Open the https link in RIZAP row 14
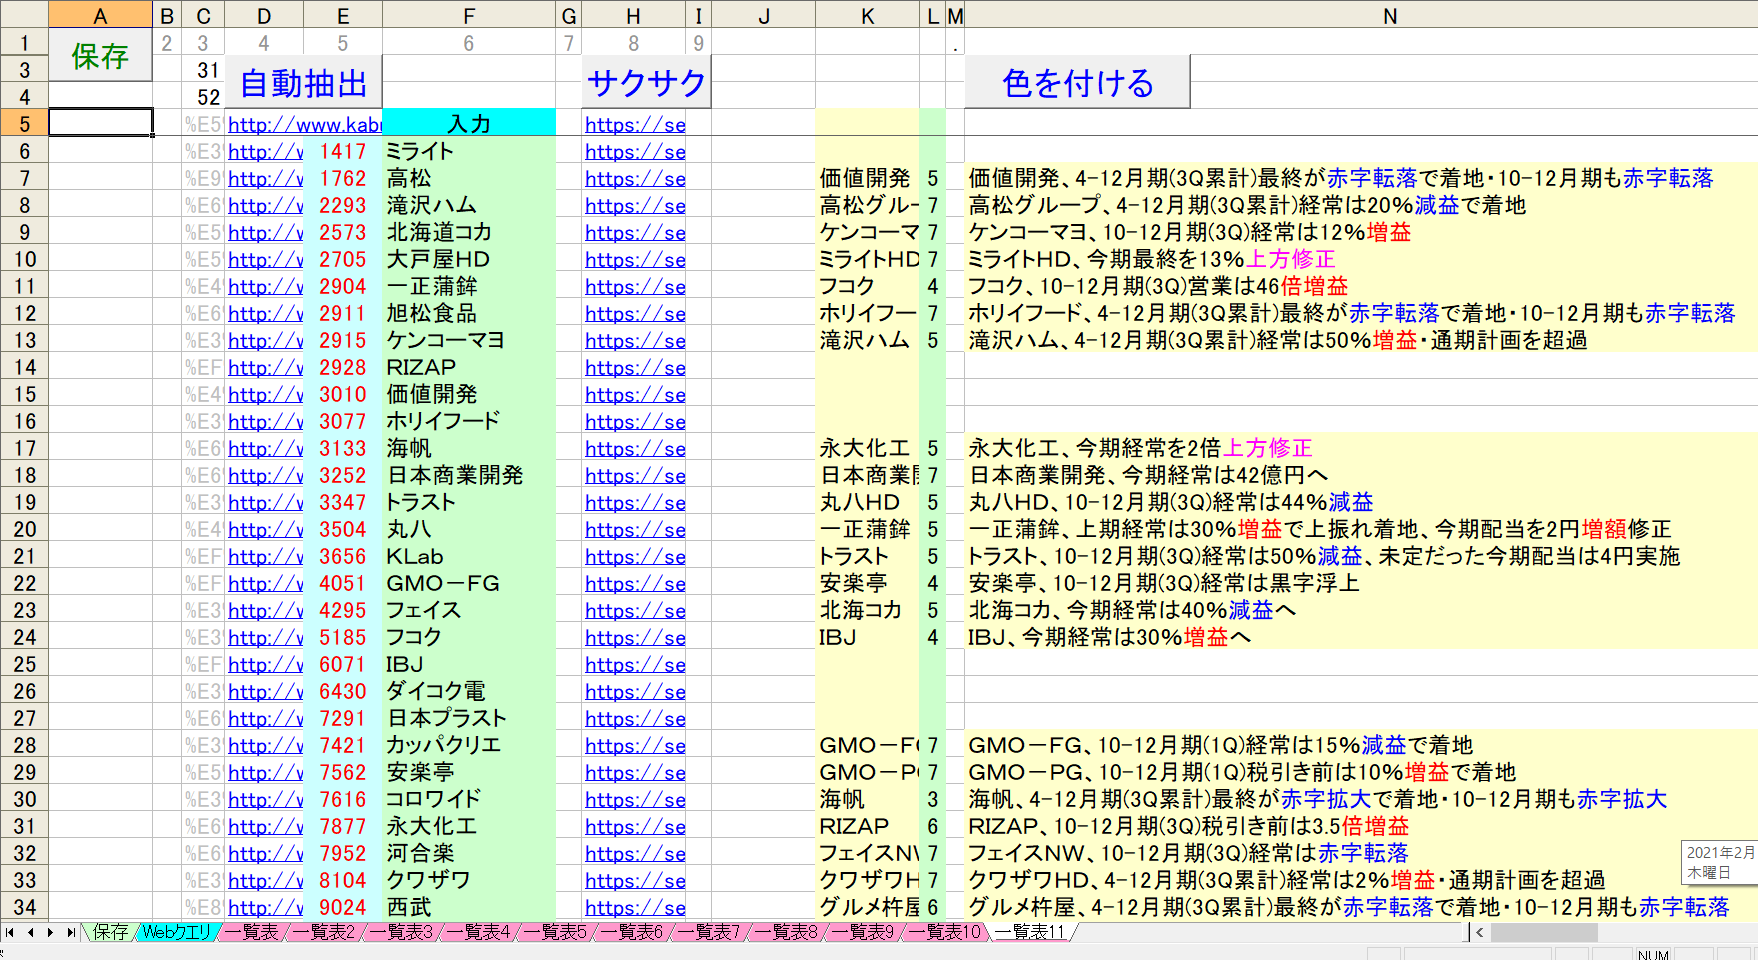Viewport: 1758px width, 960px height. [635, 367]
